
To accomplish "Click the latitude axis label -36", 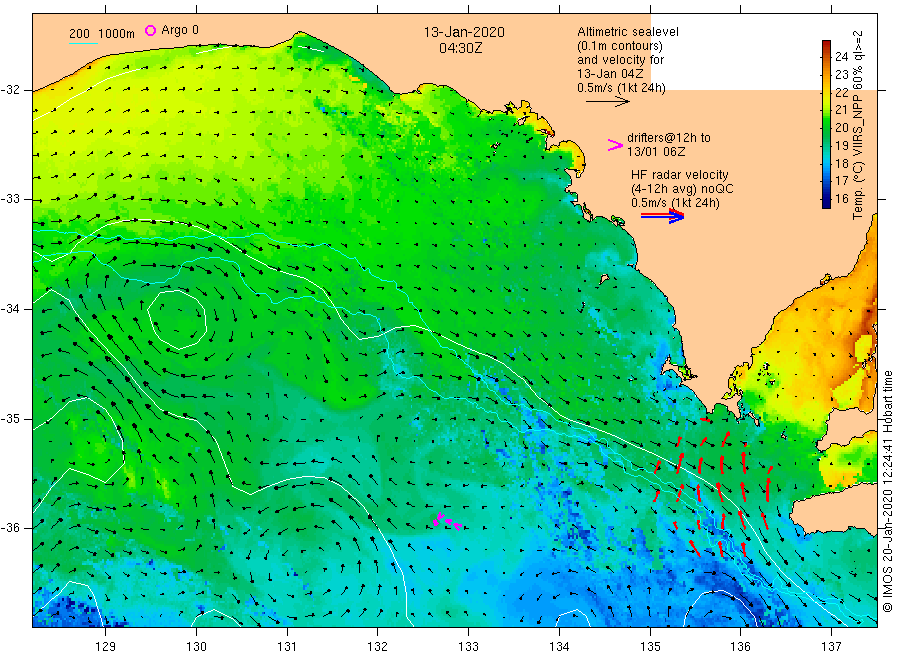I will point(10,527).
